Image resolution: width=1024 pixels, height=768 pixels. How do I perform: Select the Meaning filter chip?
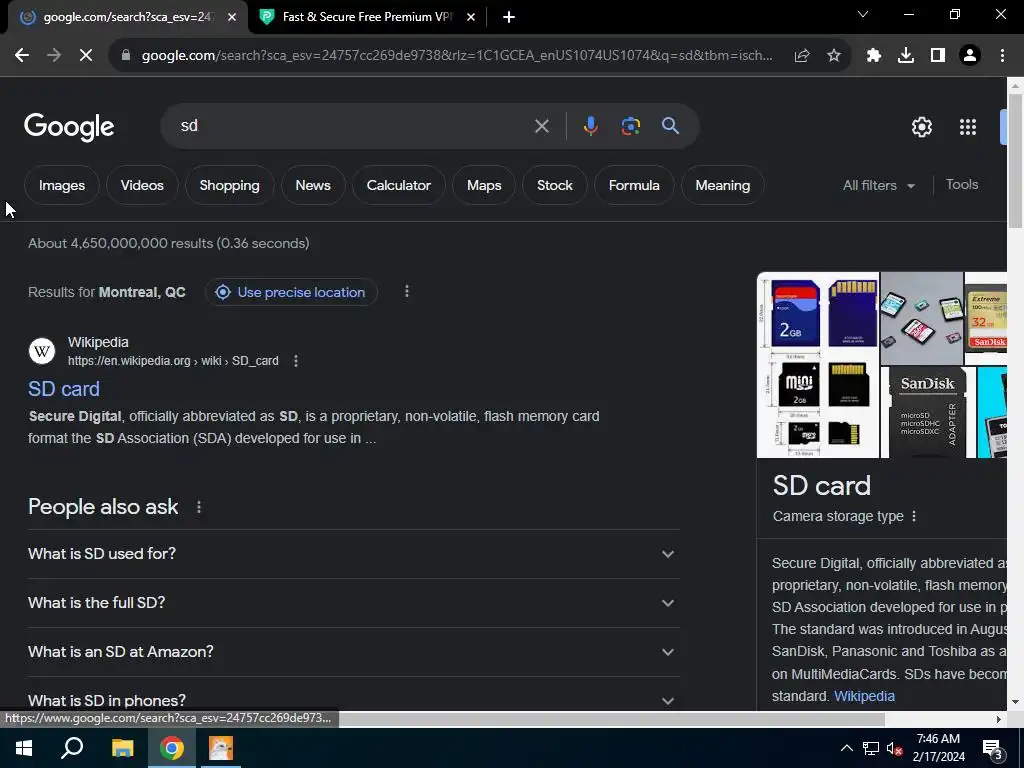pos(722,185)
